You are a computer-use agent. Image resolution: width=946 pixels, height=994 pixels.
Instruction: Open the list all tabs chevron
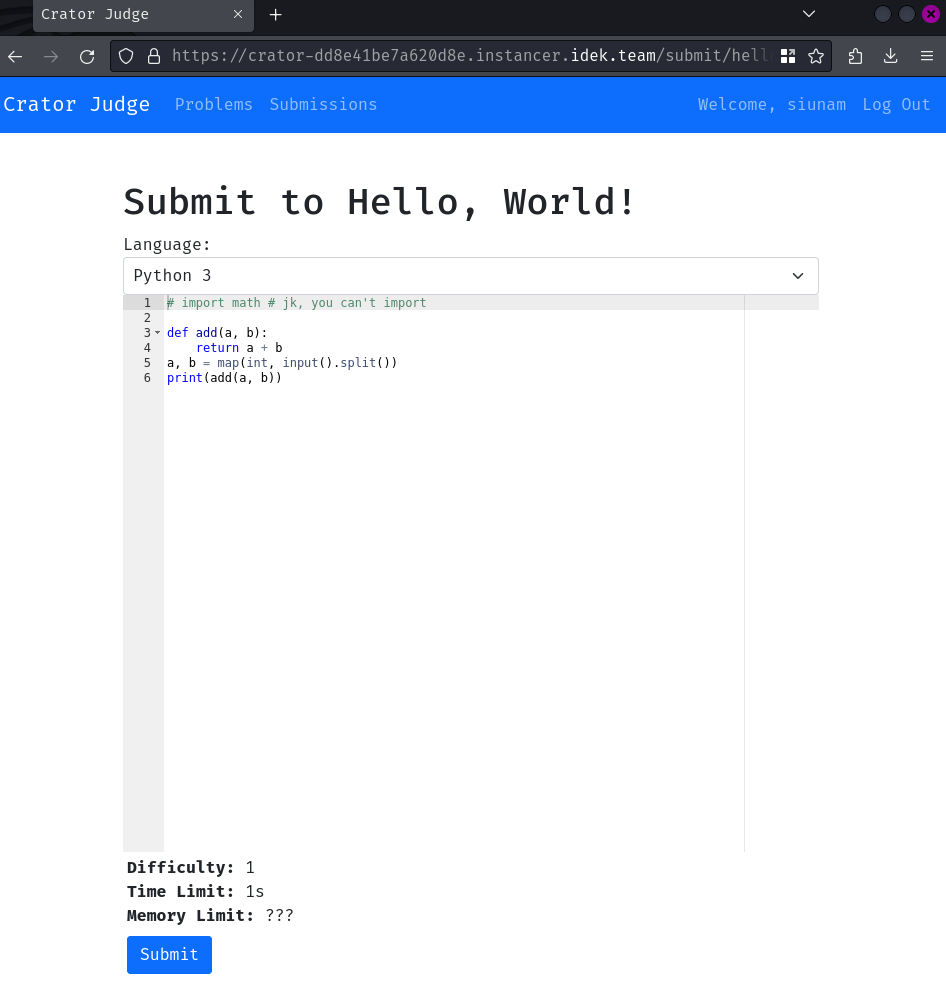[808, 14]
